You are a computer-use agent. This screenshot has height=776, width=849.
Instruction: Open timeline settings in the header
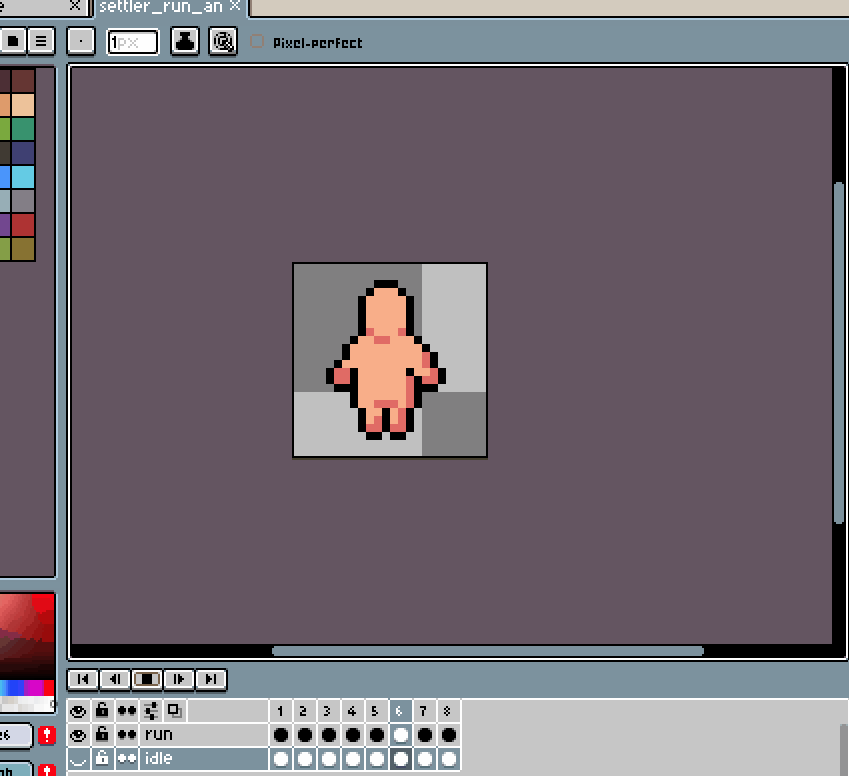151,710
